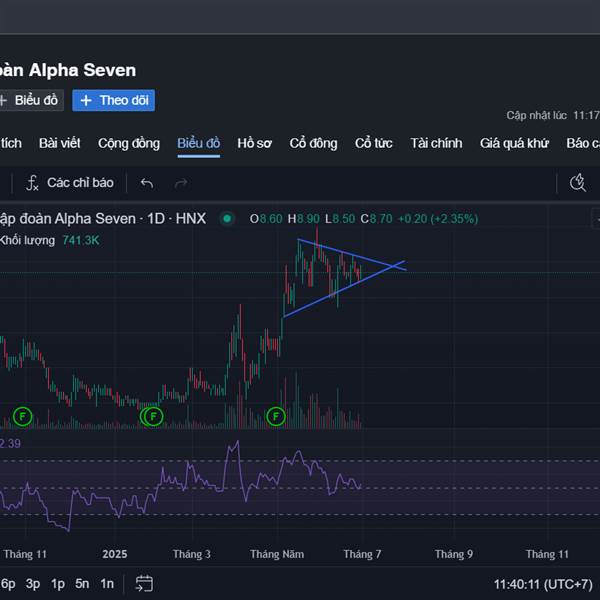This screenshot has height=600, width=600.
Task: Click the double F marker after 2025
Action: [x=152, y=416]
